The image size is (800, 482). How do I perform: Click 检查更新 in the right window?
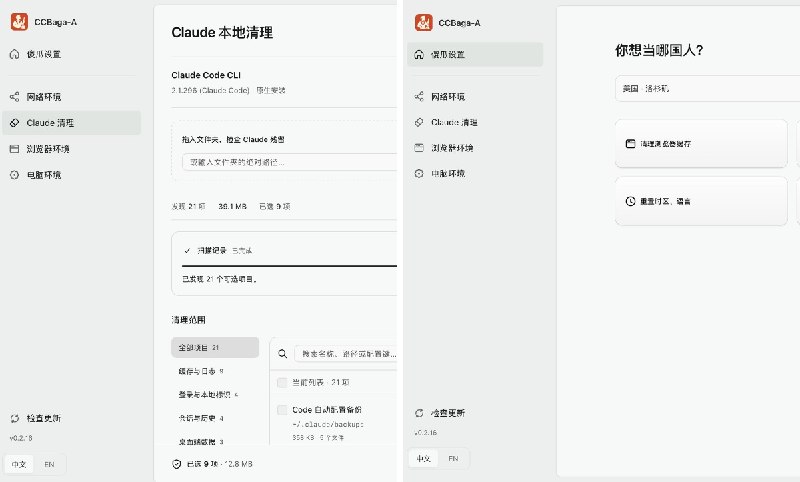(440, 413)
